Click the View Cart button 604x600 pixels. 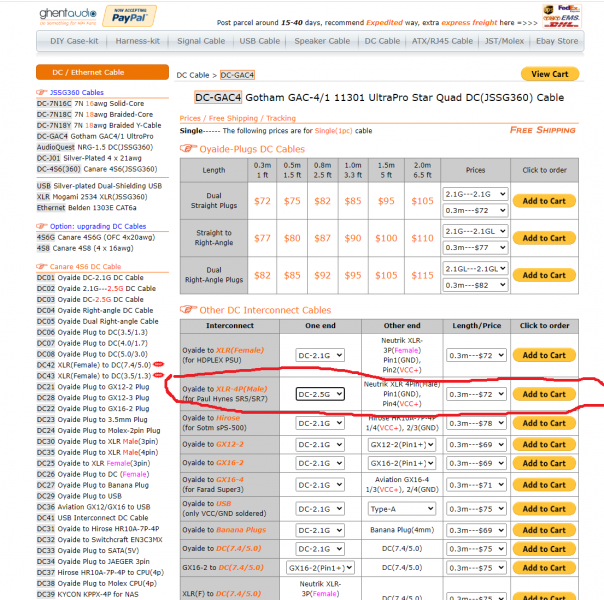coord(550,74)
